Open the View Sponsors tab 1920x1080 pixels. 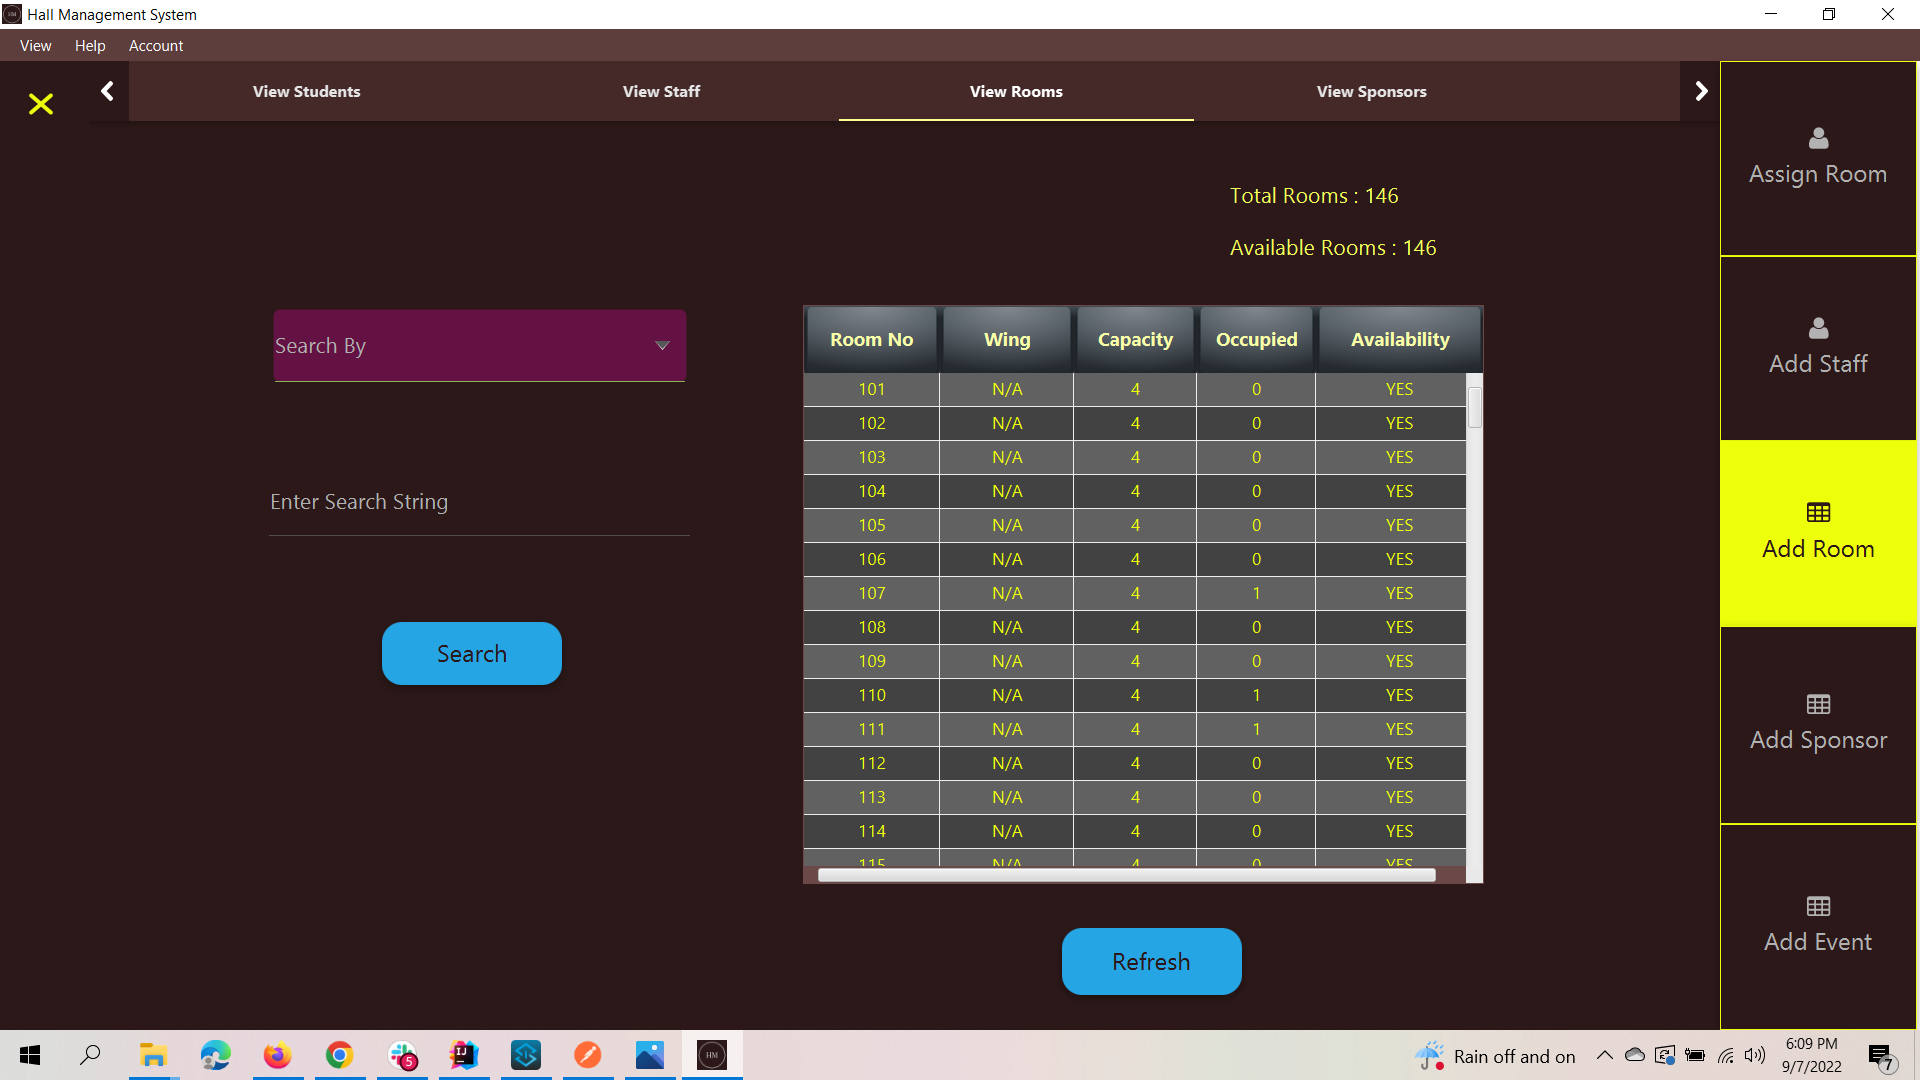tap(1371, 91)
